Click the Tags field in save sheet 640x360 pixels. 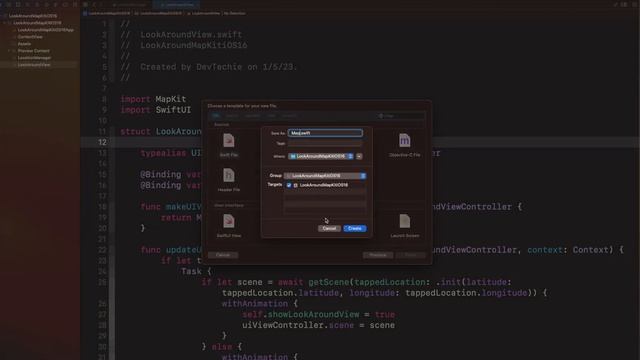pos(325,143)
